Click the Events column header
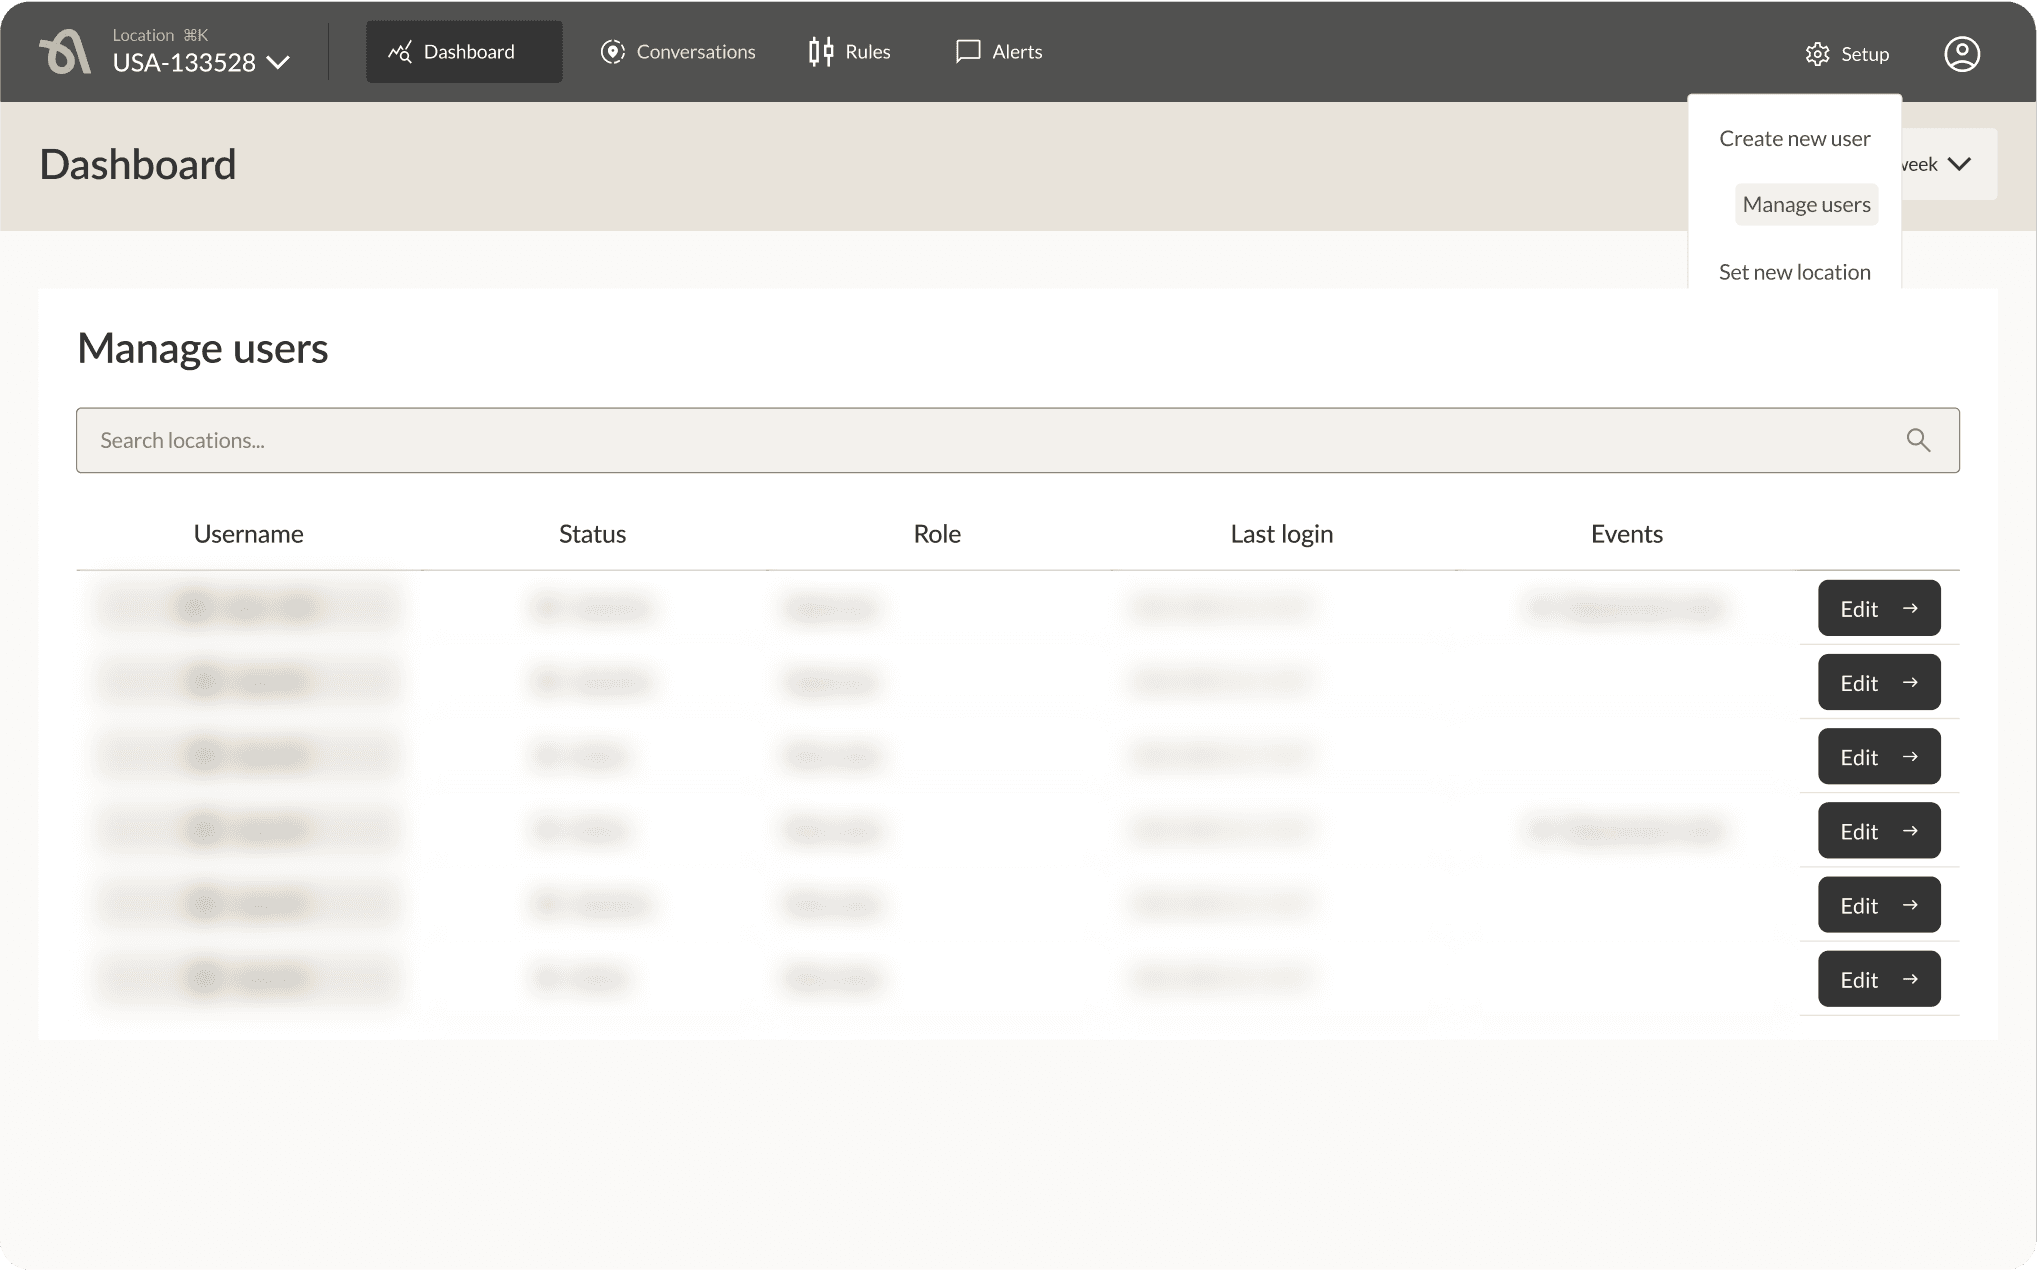The height and width of the screenshot is (1270, 2037). [1627, 534]
